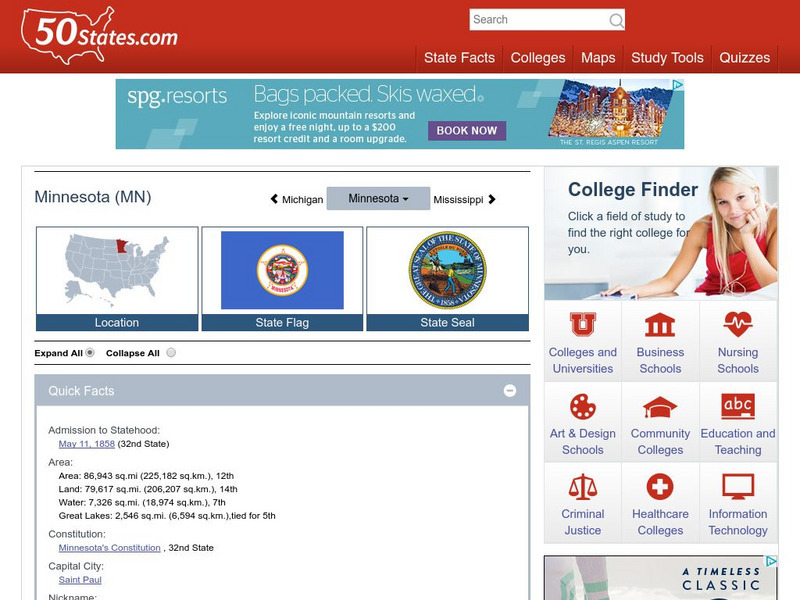Click BOOK NOW on the resort ad
Screen dimensions: 800x600
[x=467, y=131]
